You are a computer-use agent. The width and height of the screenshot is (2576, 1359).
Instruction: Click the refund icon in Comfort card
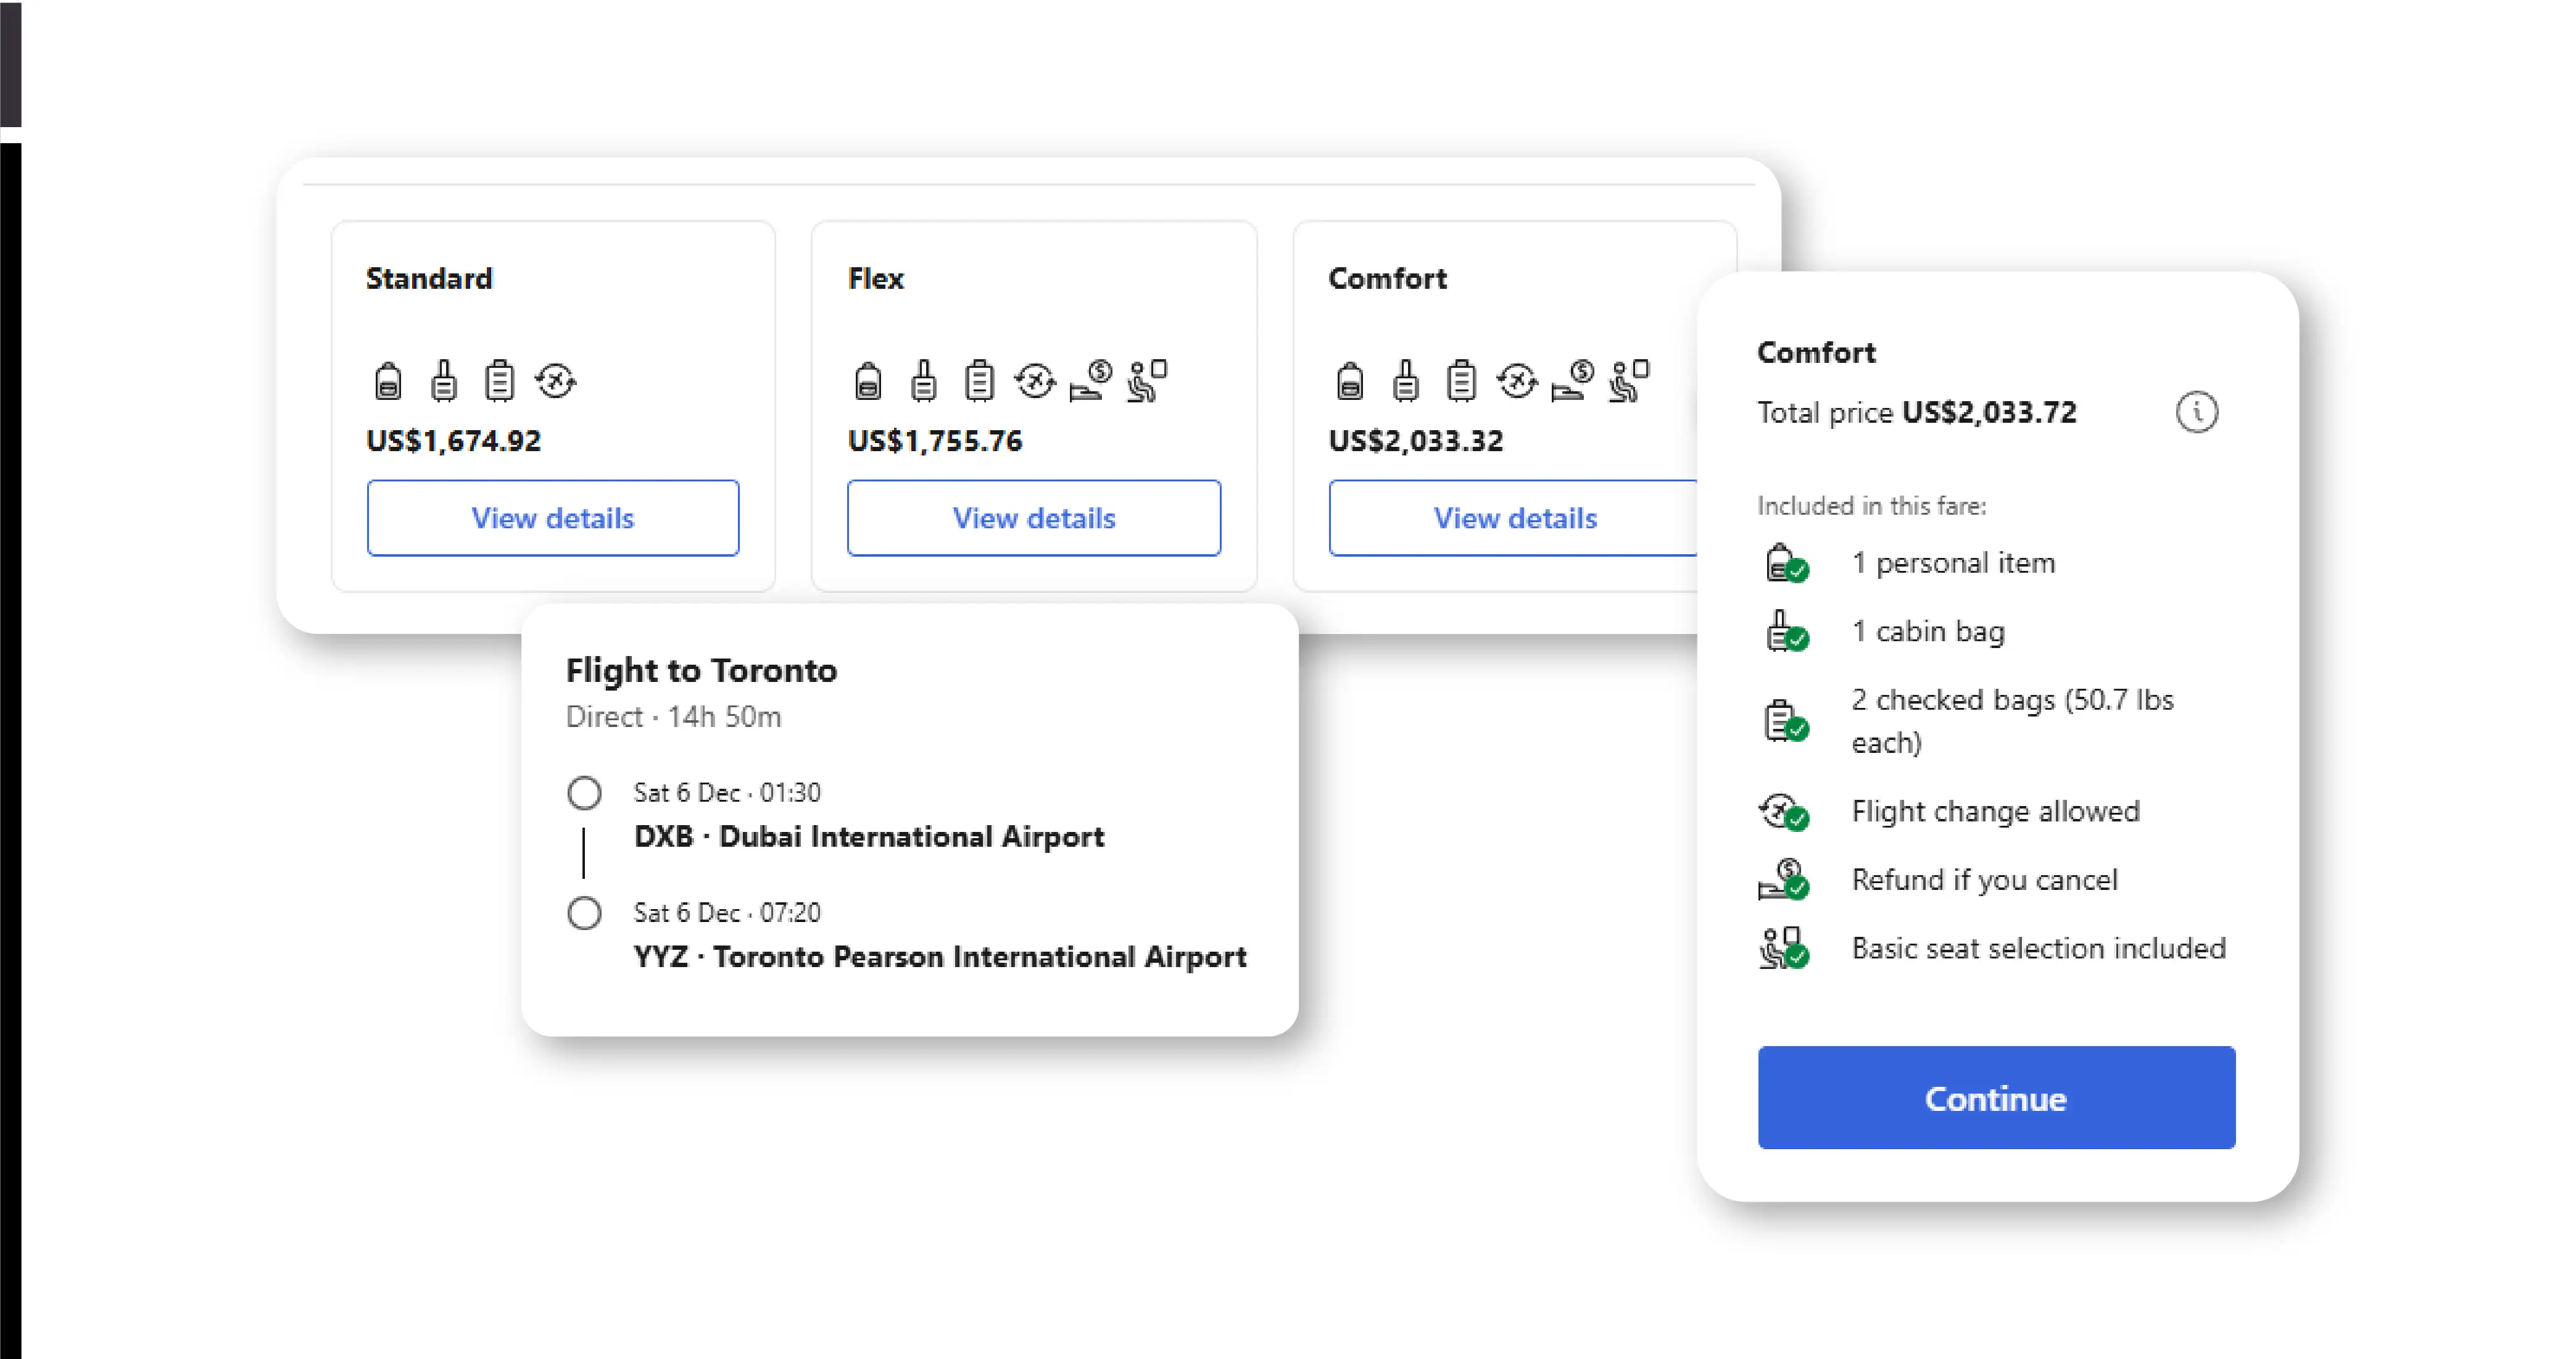pos(1573,381)
